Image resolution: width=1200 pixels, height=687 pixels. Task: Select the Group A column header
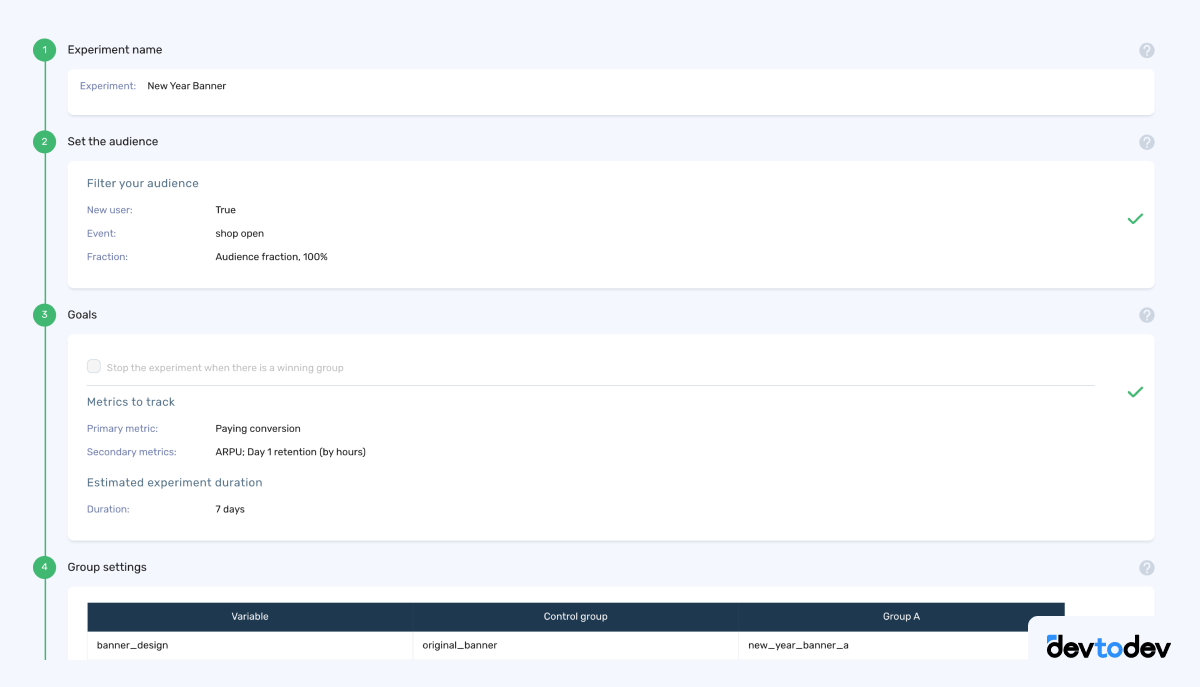pyautogui.click(x=901, y=616)
